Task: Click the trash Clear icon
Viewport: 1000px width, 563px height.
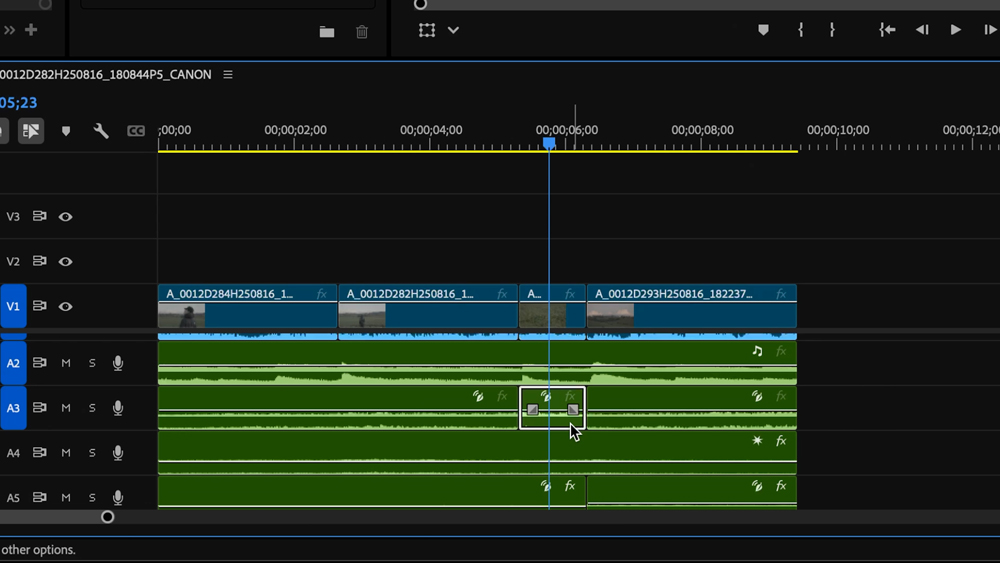Action: (x=362, y=32)
